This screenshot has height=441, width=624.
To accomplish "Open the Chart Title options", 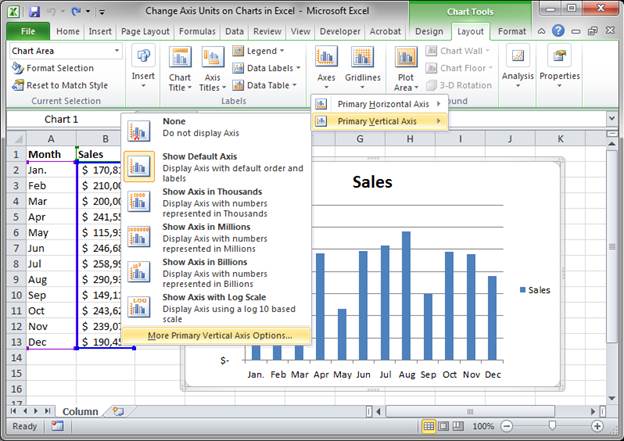I will click(x=180, y=69).
